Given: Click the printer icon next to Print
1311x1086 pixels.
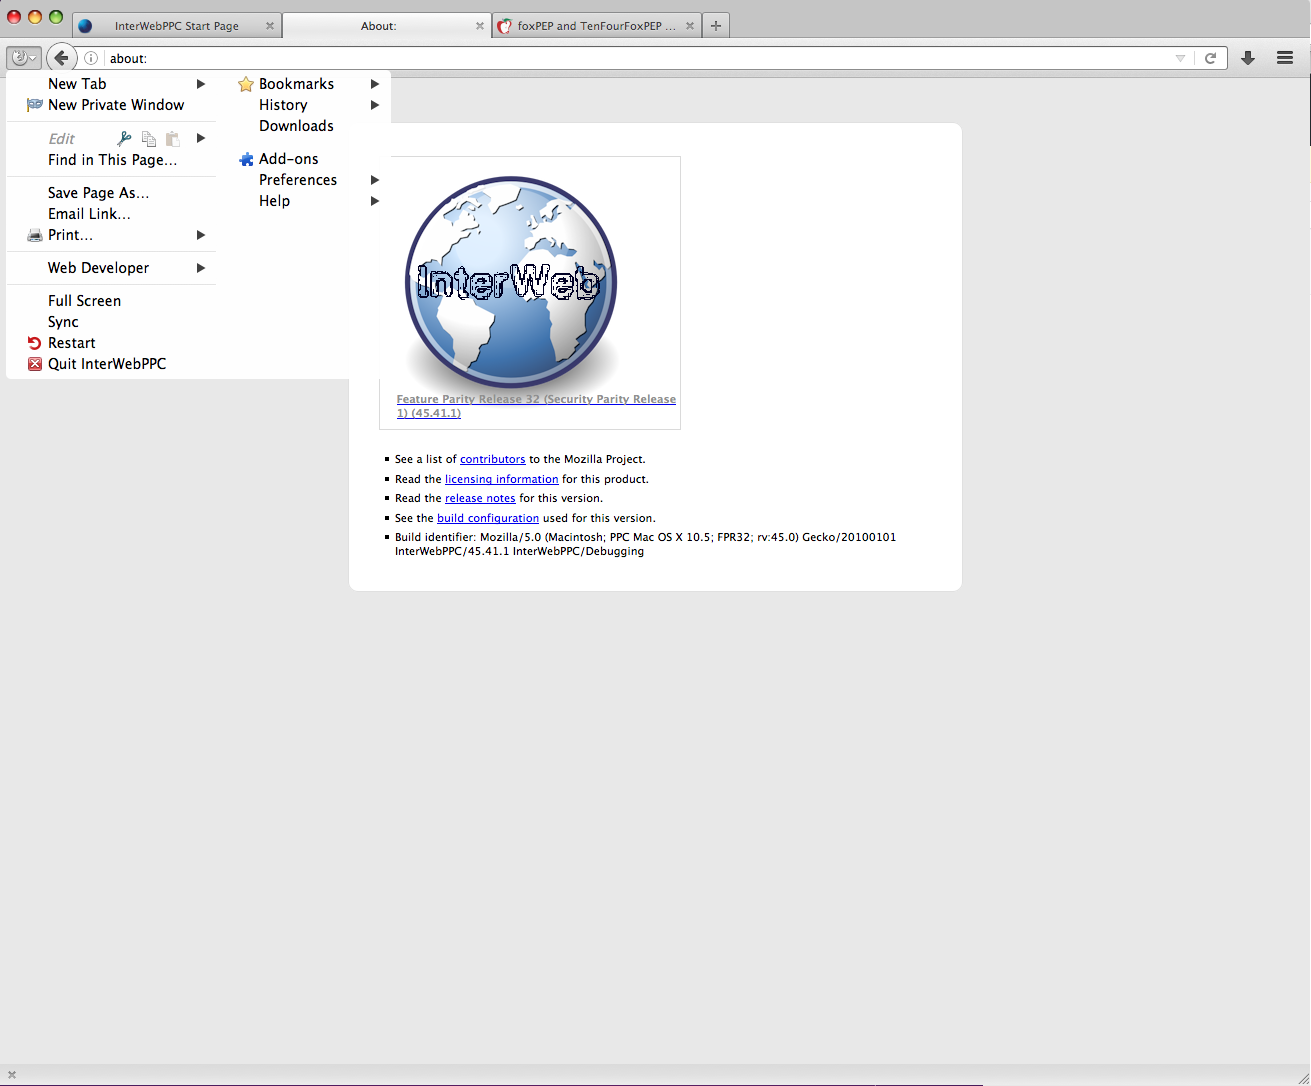Looking at the screenshot, I should pyautogui.click(x=35, y=235).
